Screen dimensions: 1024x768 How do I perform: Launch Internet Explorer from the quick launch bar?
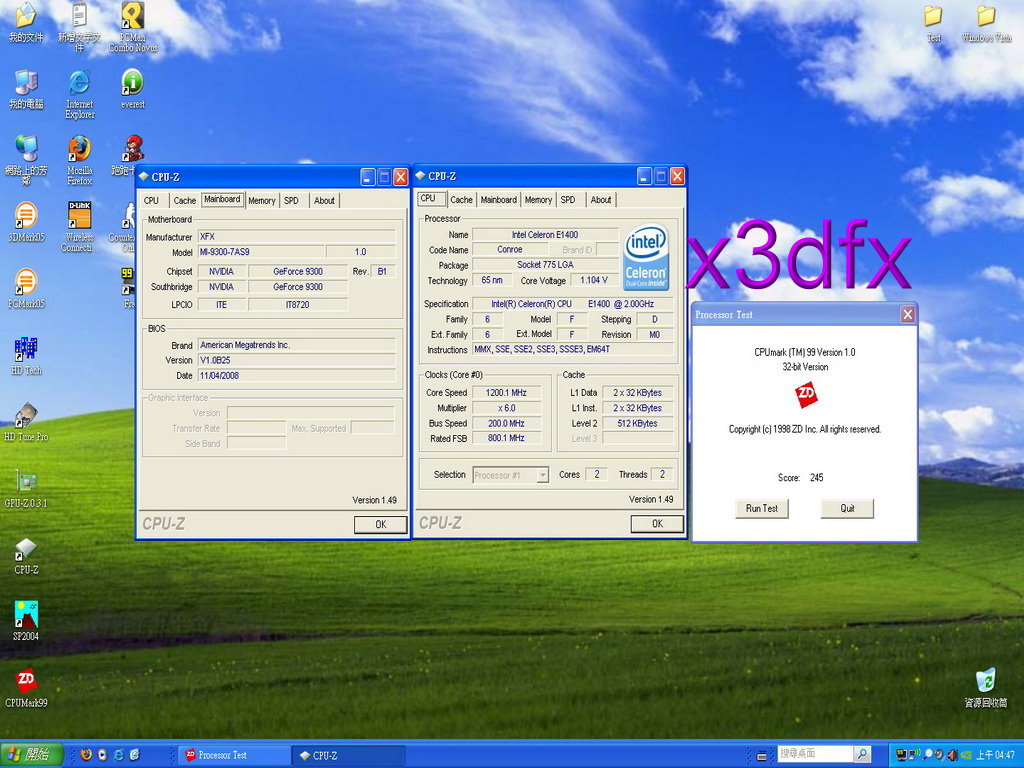point(119,755)
